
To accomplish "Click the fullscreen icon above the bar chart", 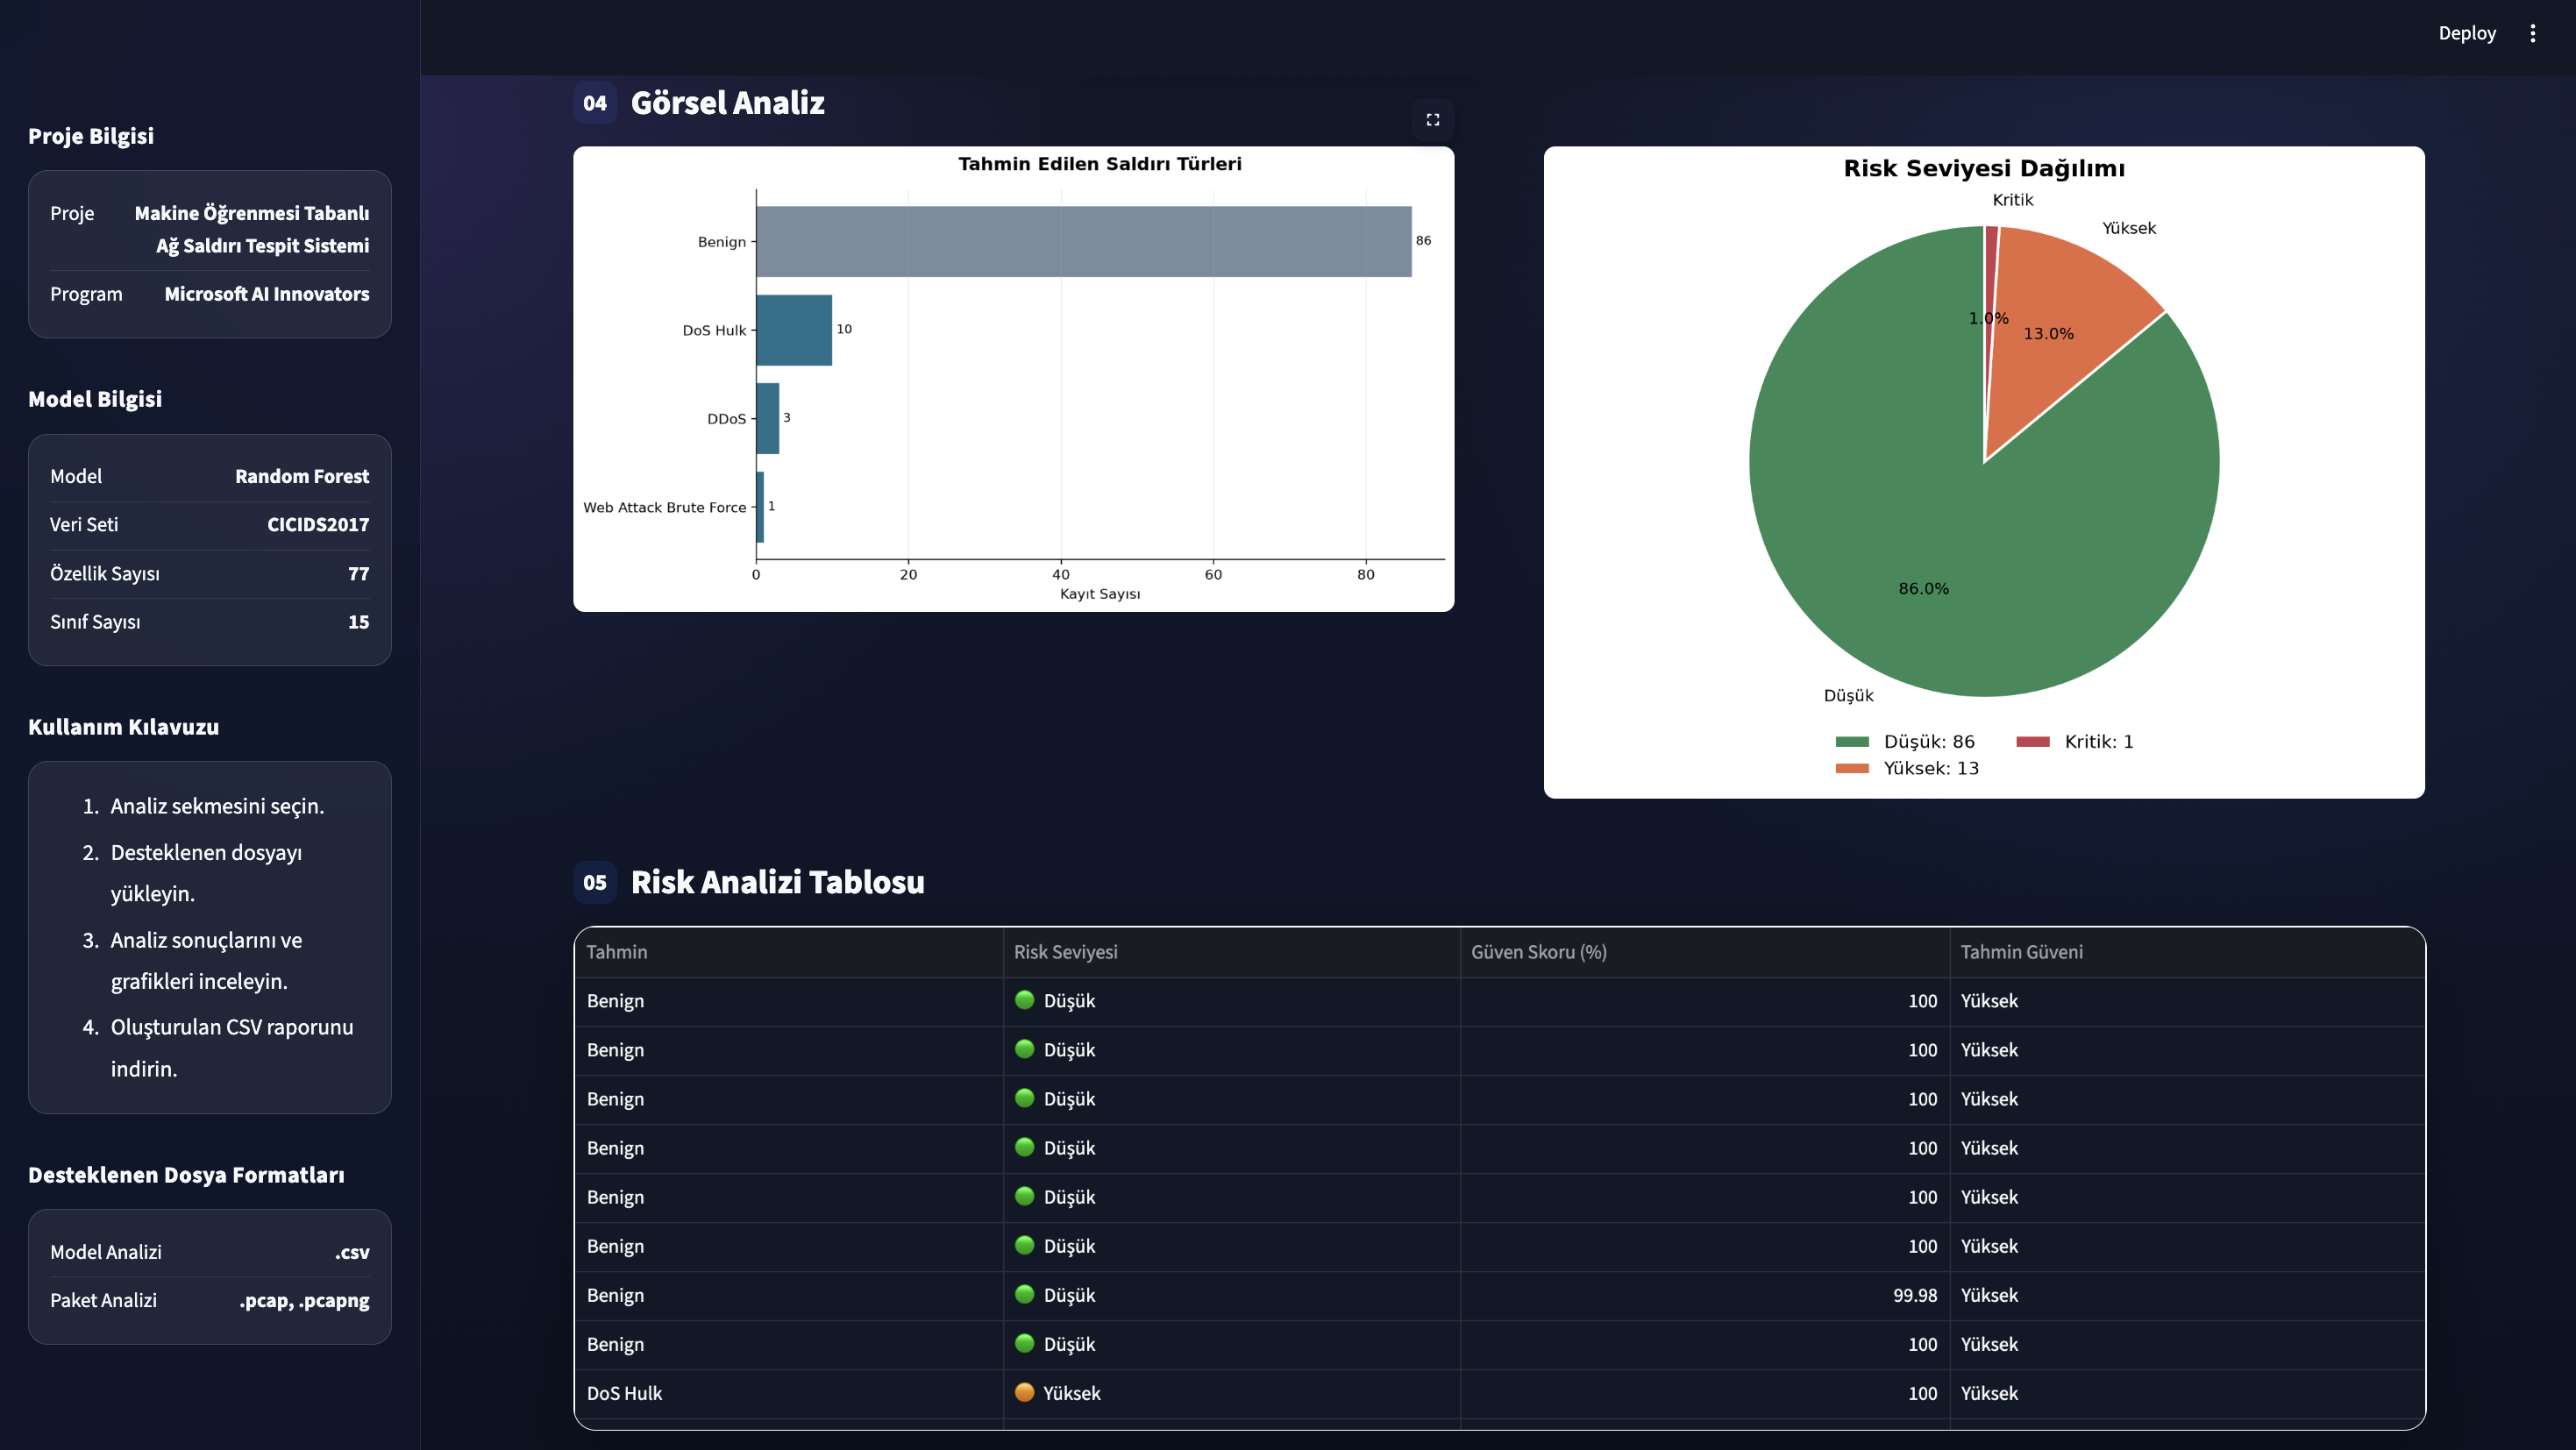I will (x=1432, y=120).
